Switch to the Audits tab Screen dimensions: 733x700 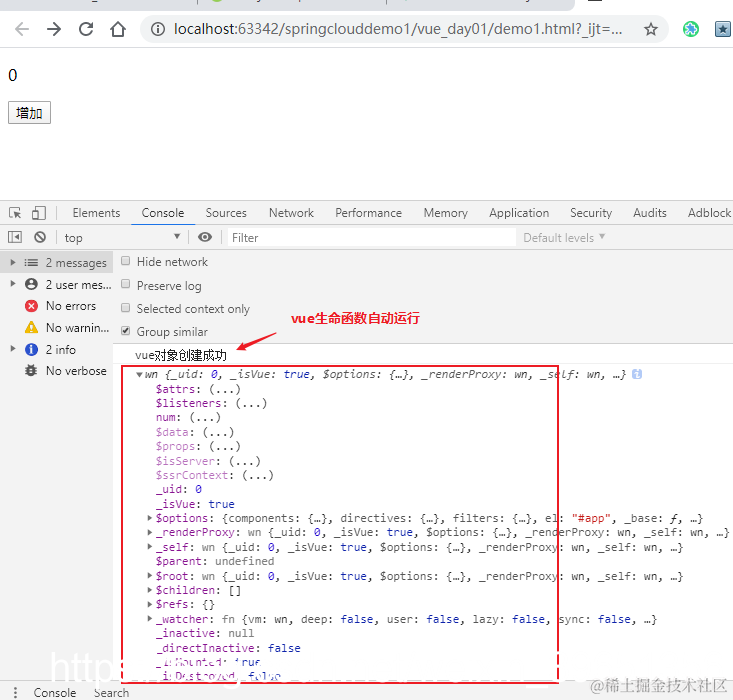[x=650, y=213]
